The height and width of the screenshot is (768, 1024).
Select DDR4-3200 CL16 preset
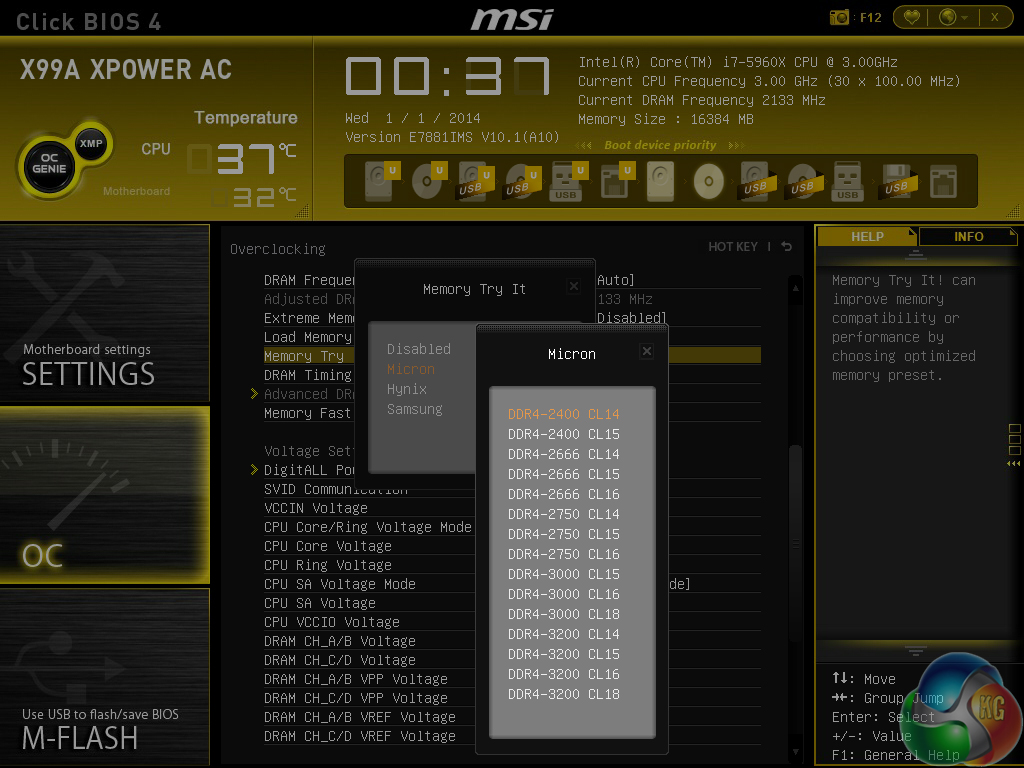pos(564,674)
